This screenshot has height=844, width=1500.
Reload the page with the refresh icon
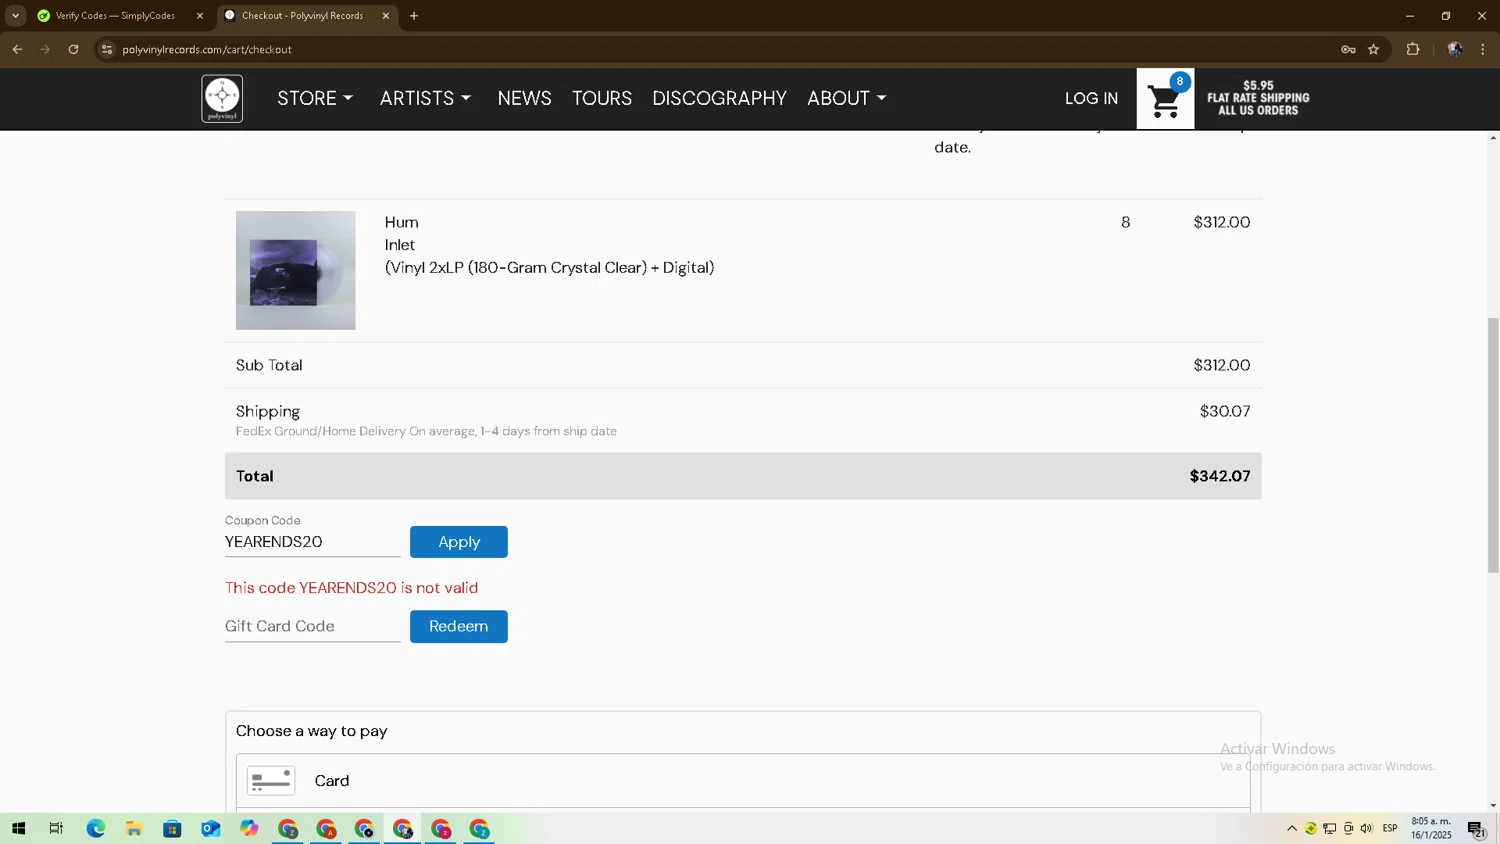(73, 49)
